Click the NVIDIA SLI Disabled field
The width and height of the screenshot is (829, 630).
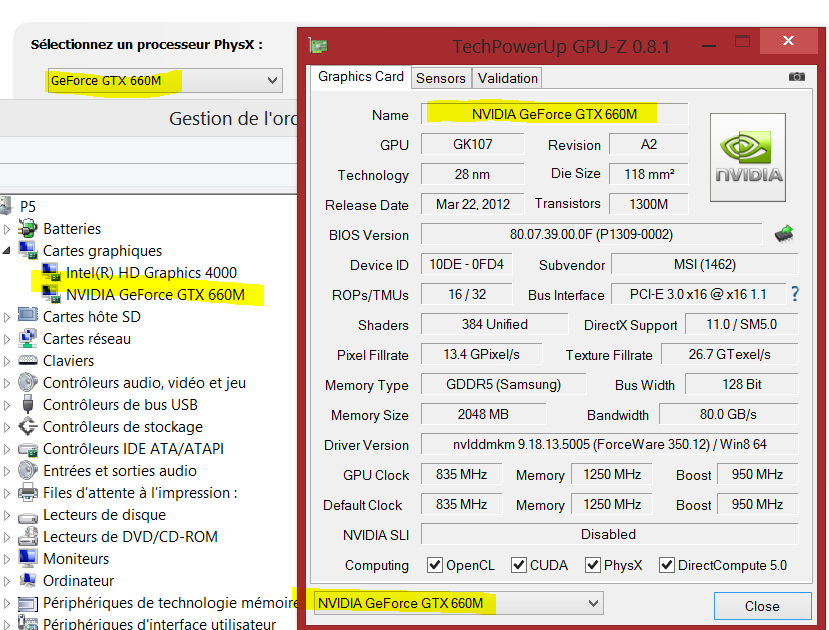pyautogui.click(x=610, y=534)
